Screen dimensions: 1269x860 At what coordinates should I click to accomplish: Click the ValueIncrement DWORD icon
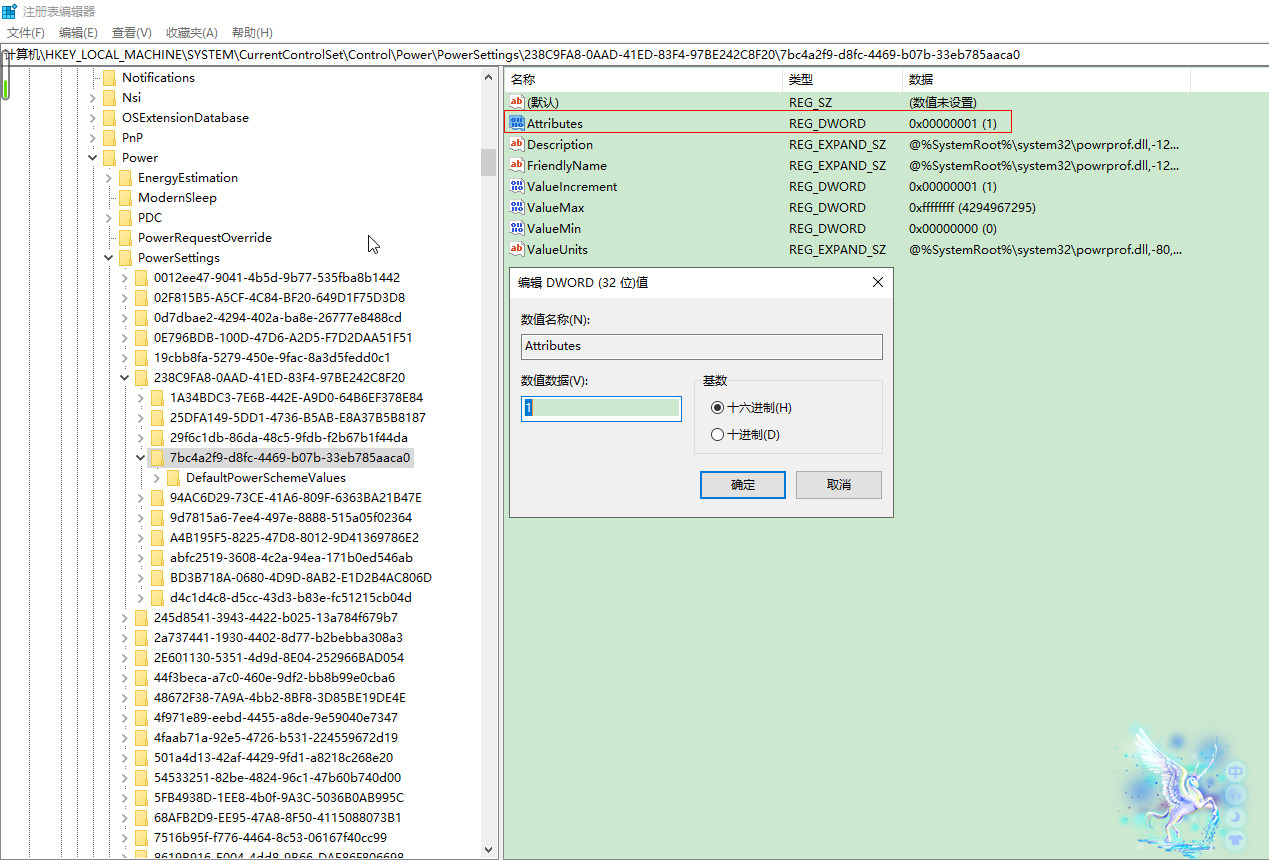point(517,186)
